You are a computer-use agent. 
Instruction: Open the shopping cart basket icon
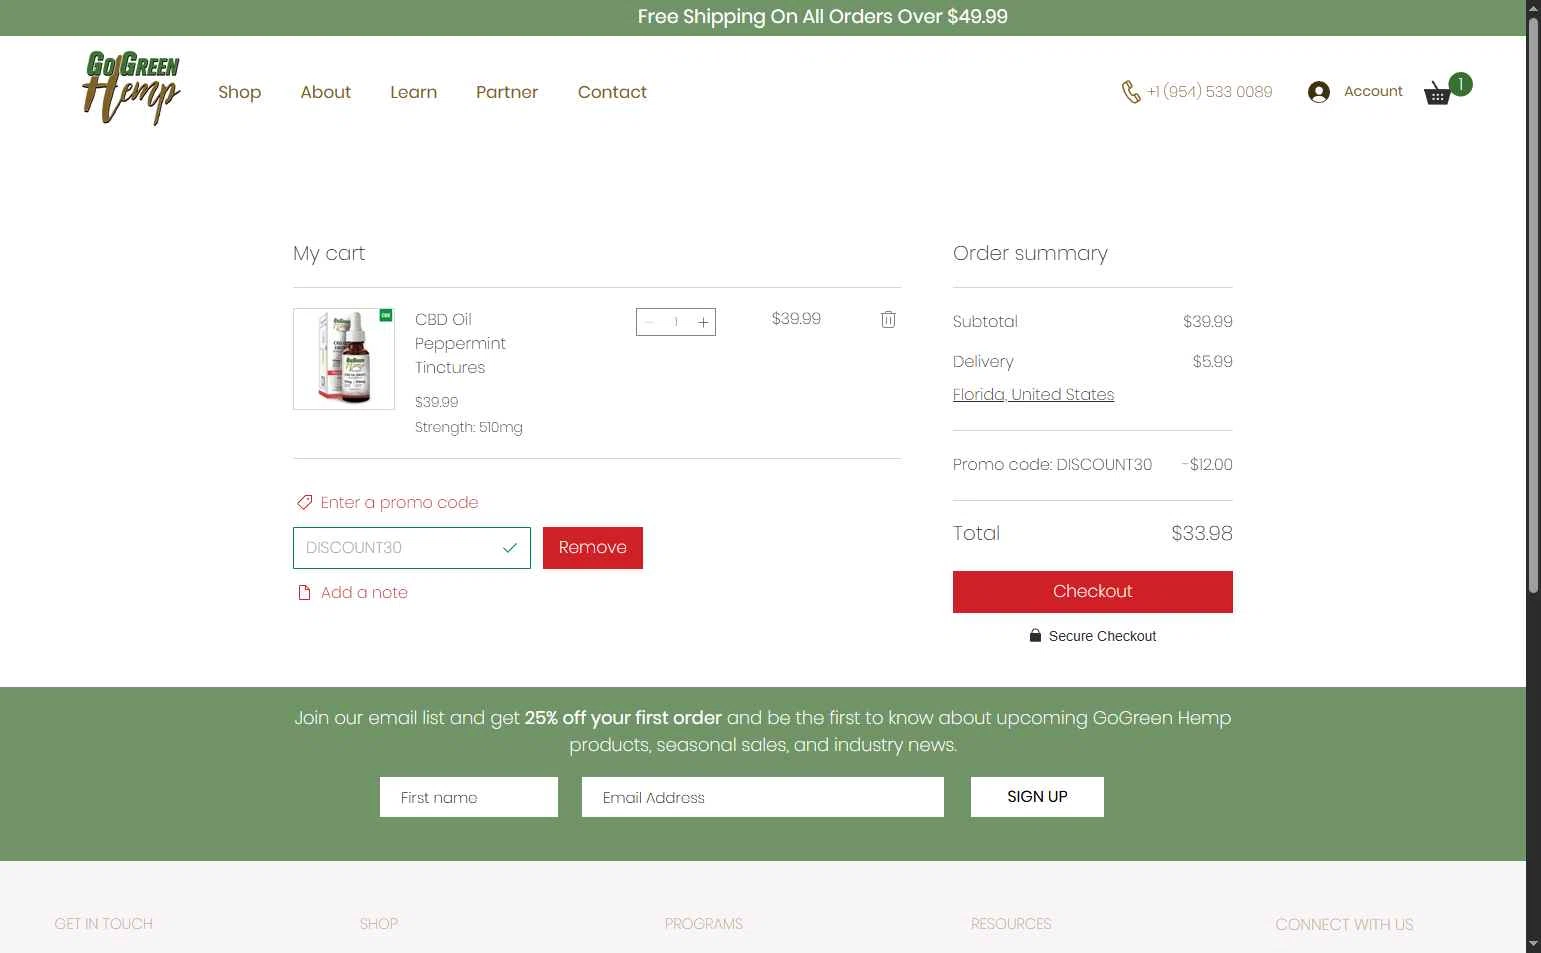point(1437,93)
